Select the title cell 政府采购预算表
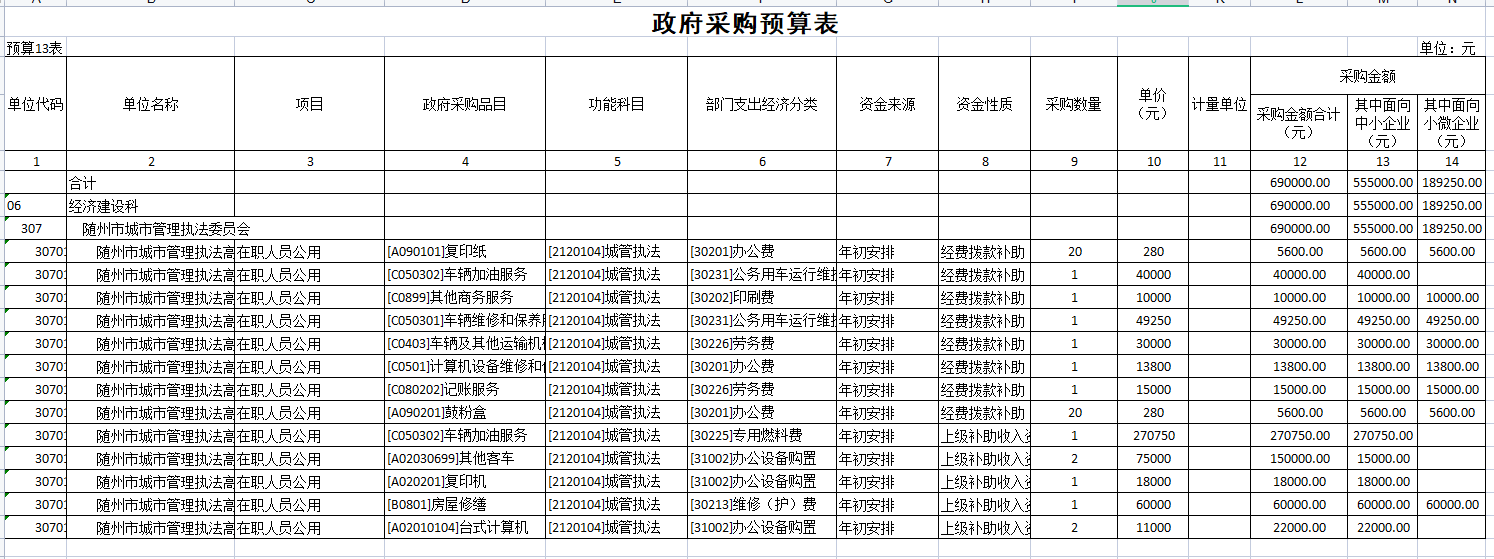The image size is (1494, 559). point(745,24)
